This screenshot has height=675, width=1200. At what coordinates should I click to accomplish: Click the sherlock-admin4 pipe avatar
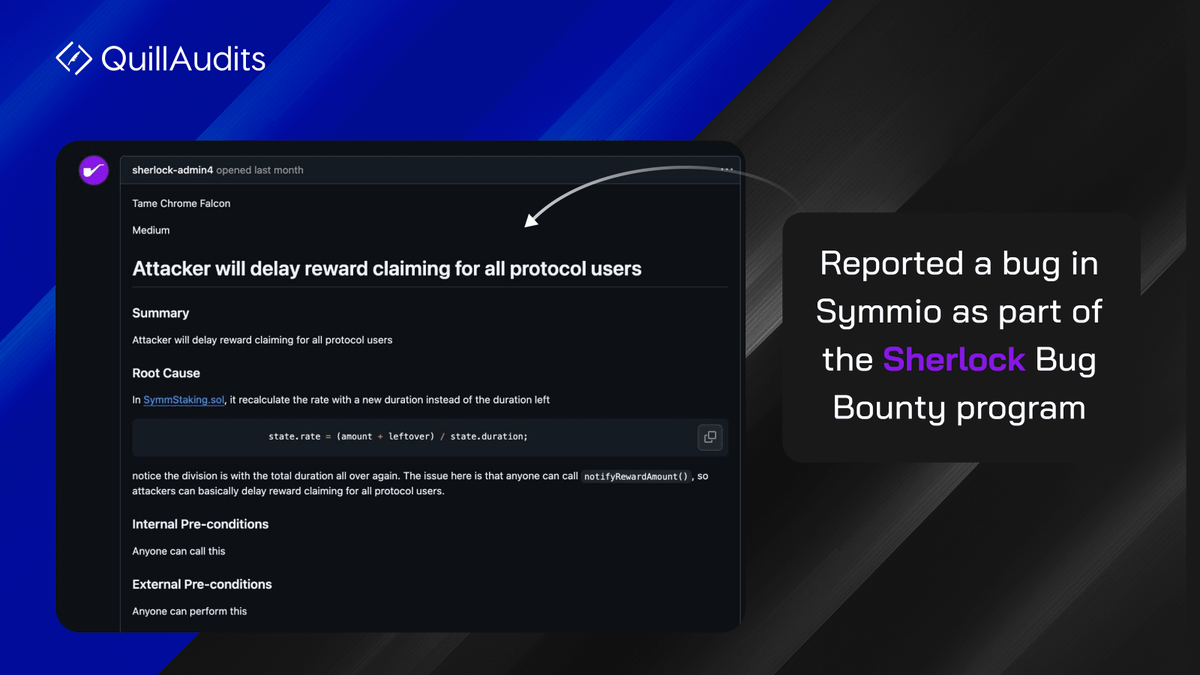(93, 171)
